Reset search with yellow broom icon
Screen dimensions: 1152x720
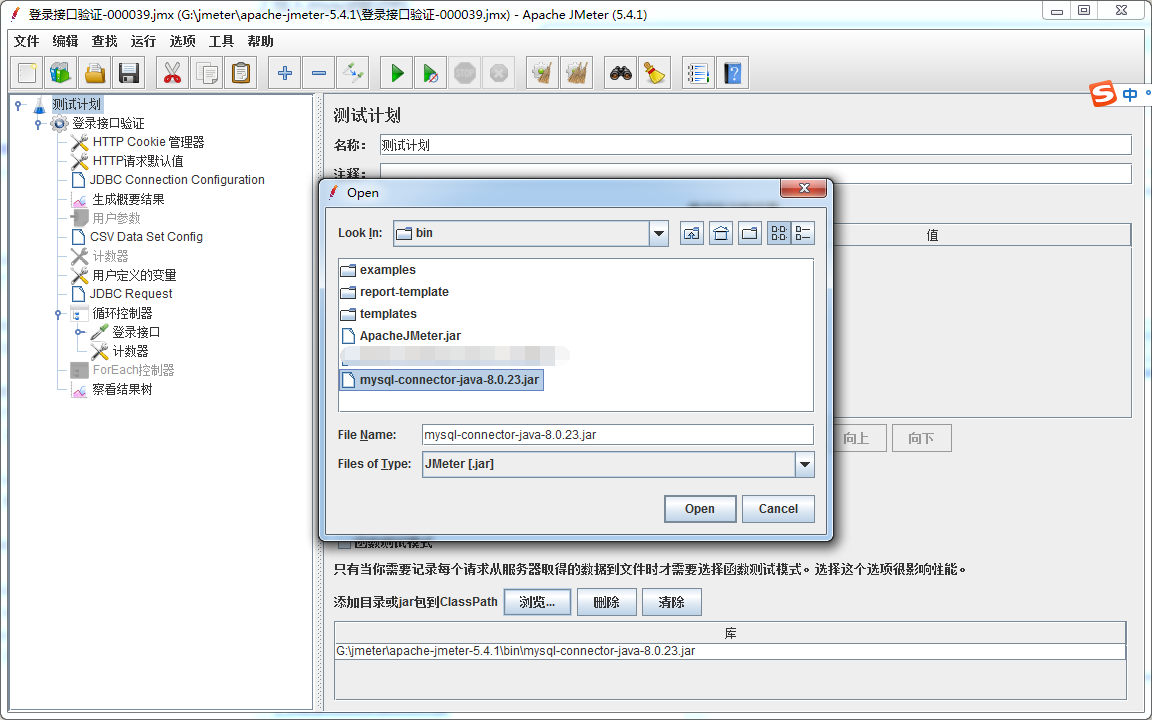pos(654,73)
